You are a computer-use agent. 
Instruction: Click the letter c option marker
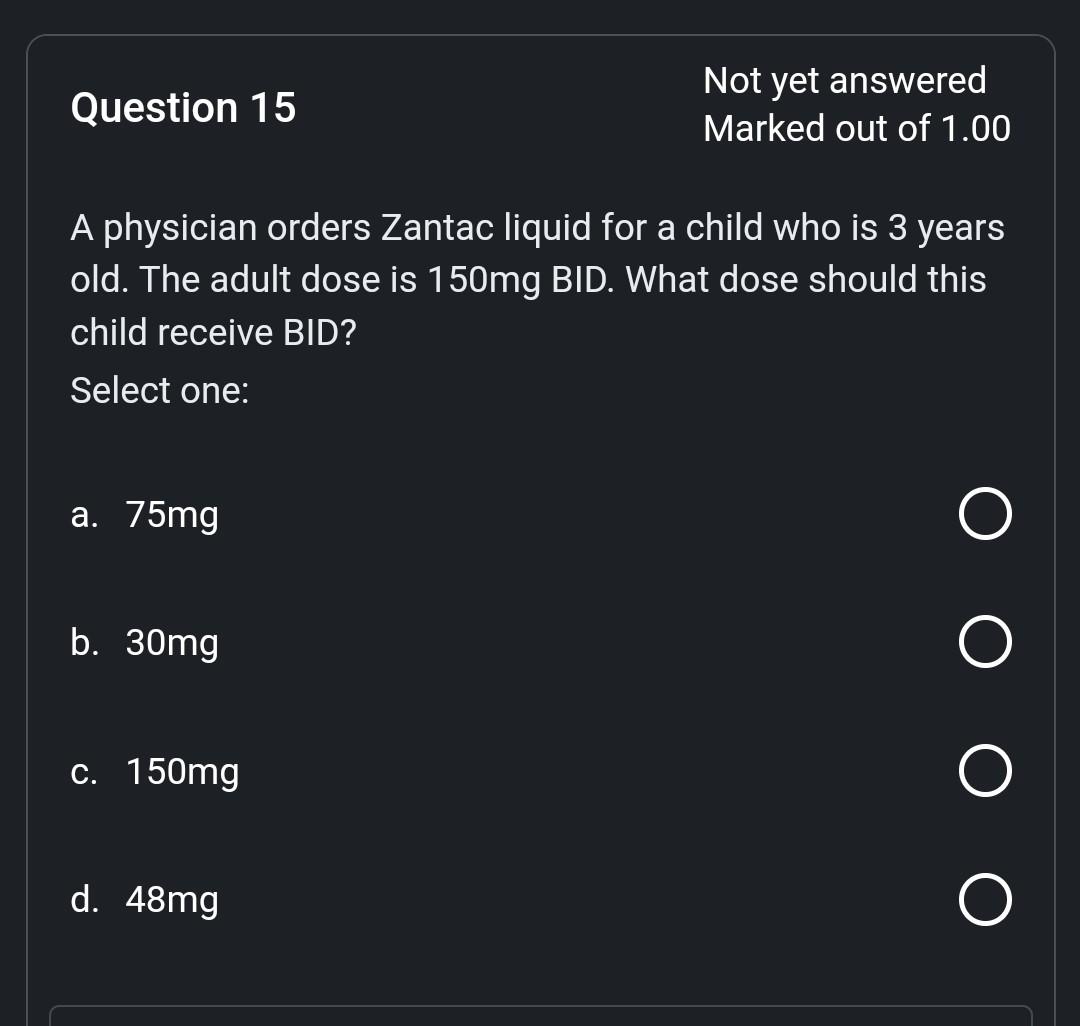point(83,771)
